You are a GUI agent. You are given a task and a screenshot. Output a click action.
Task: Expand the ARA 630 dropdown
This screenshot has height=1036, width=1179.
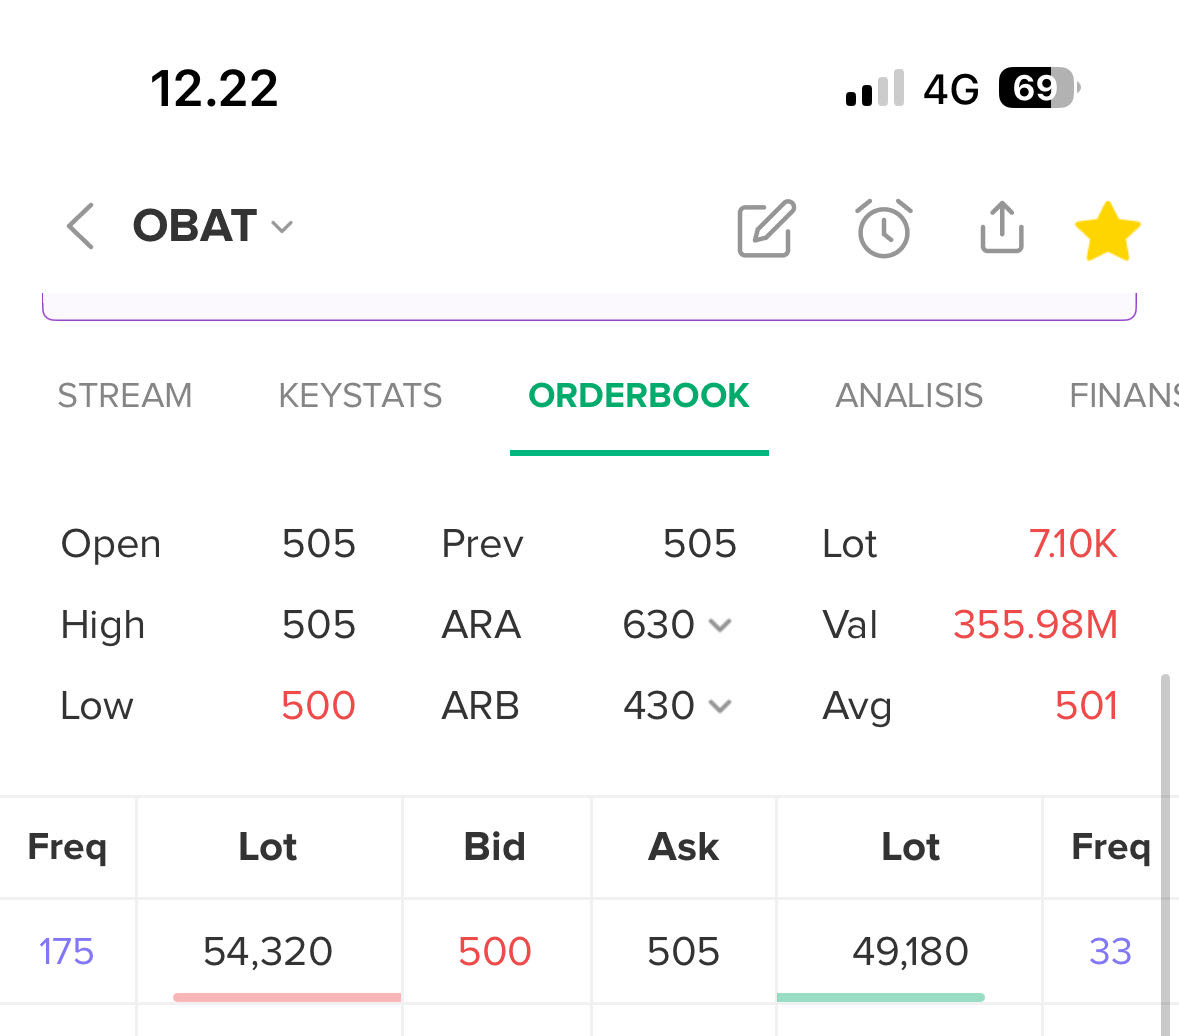720,624
